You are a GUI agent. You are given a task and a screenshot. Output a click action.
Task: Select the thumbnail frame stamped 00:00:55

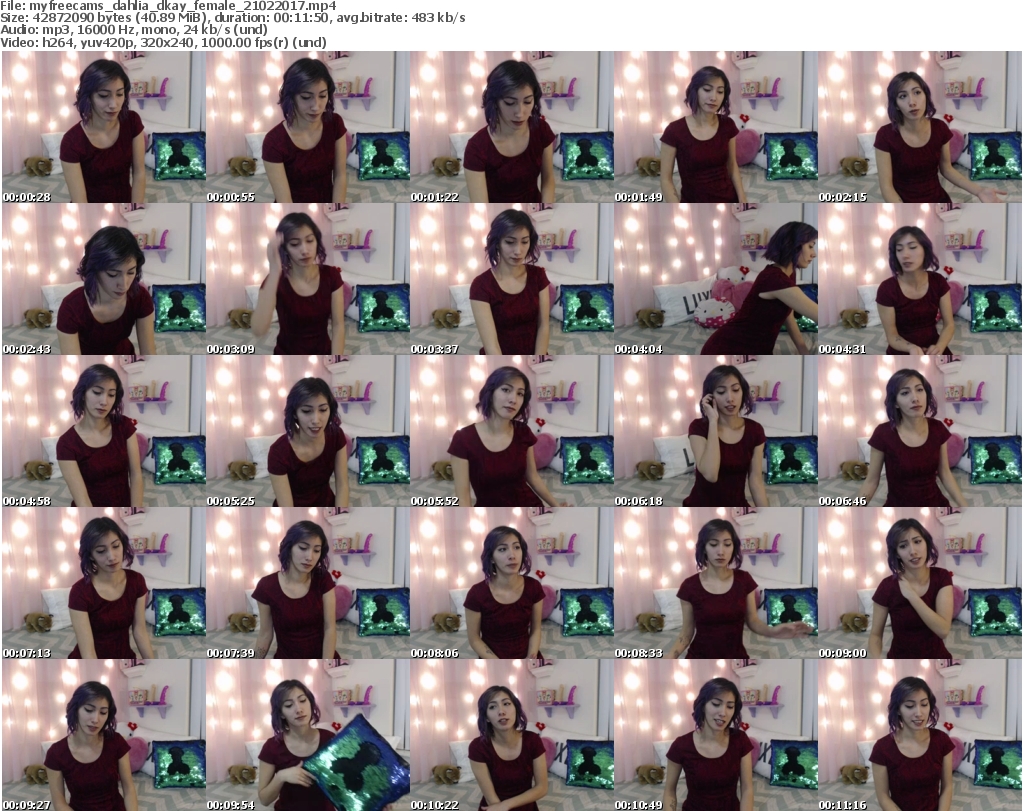(308, 127)
